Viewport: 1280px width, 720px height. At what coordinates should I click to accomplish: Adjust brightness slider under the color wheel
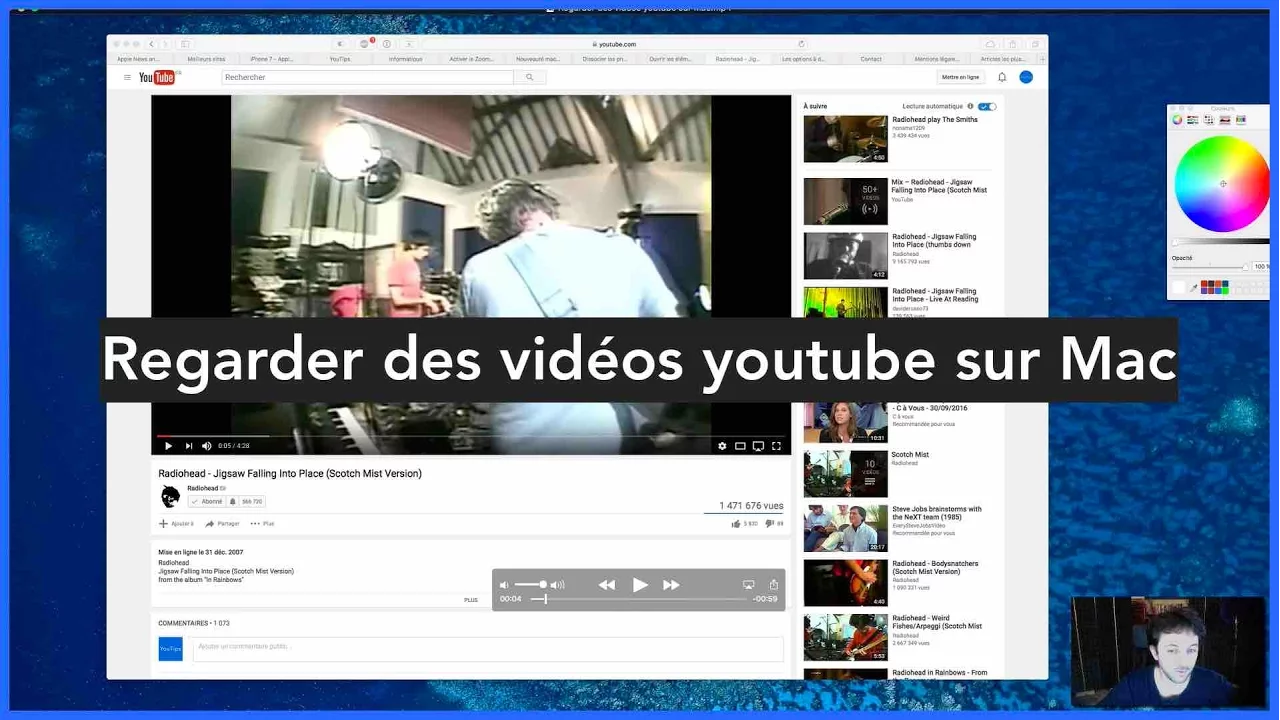point(1221,242)
